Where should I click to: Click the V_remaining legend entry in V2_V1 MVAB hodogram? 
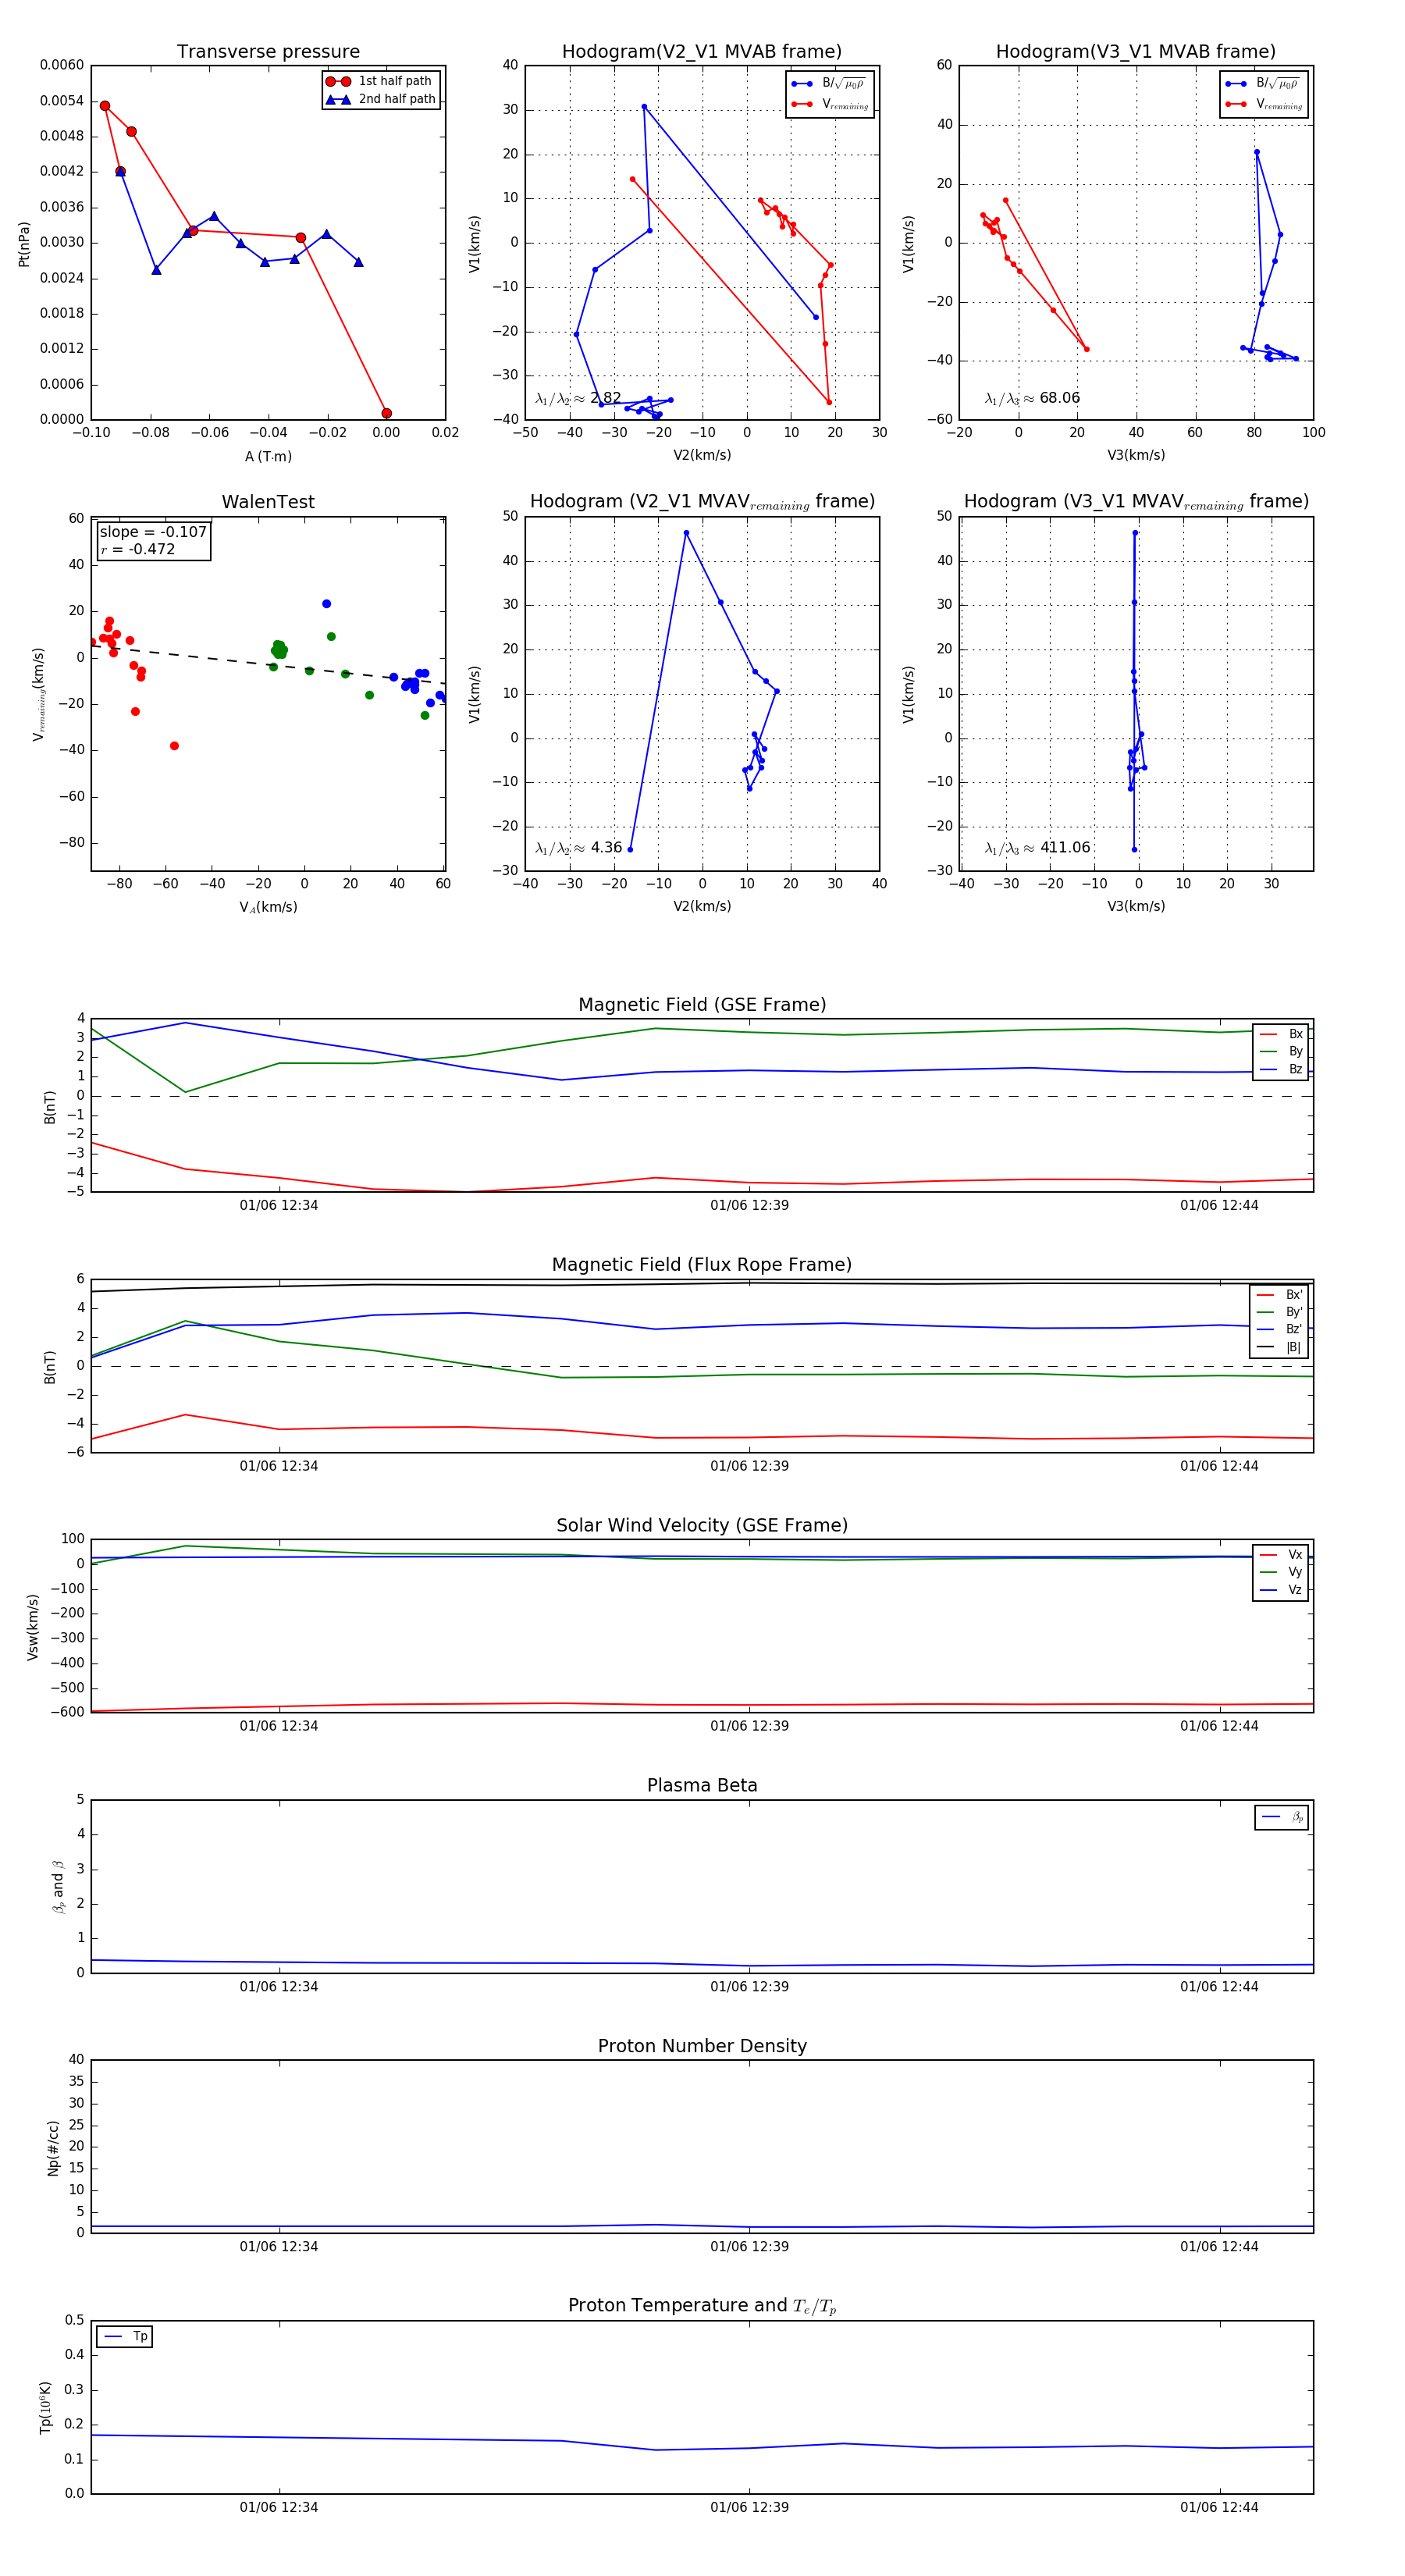[830, 104]
